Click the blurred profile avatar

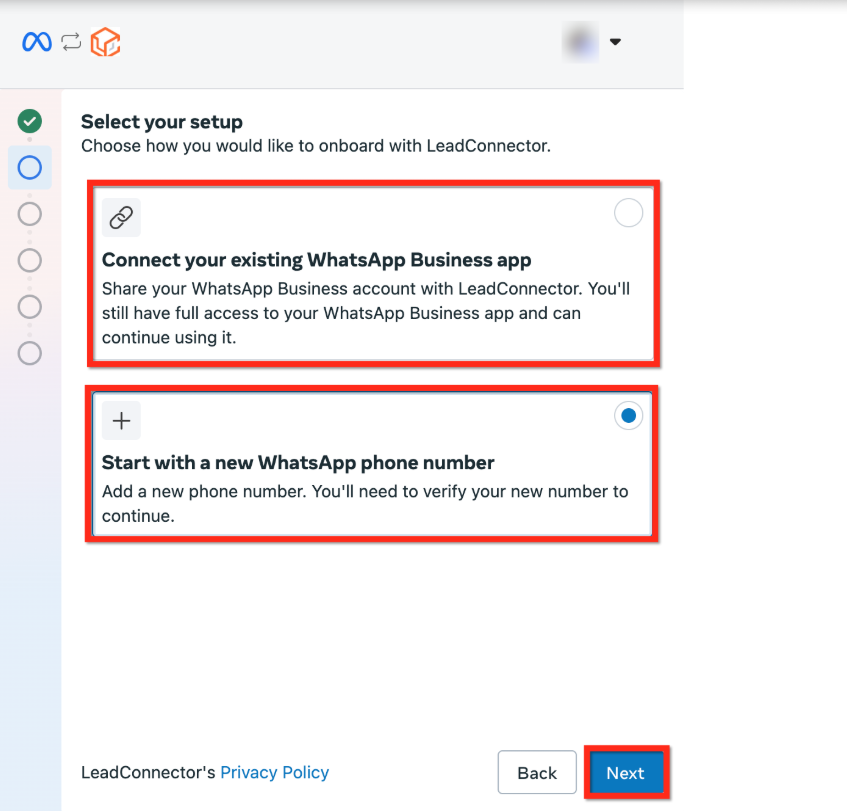581,42
